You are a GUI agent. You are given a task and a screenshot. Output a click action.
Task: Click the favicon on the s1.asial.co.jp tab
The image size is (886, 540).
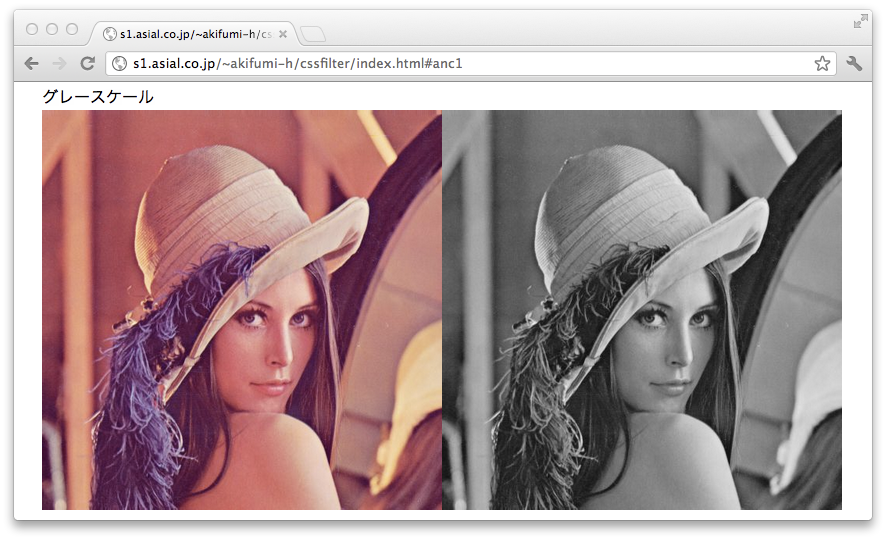pos(110,34)
